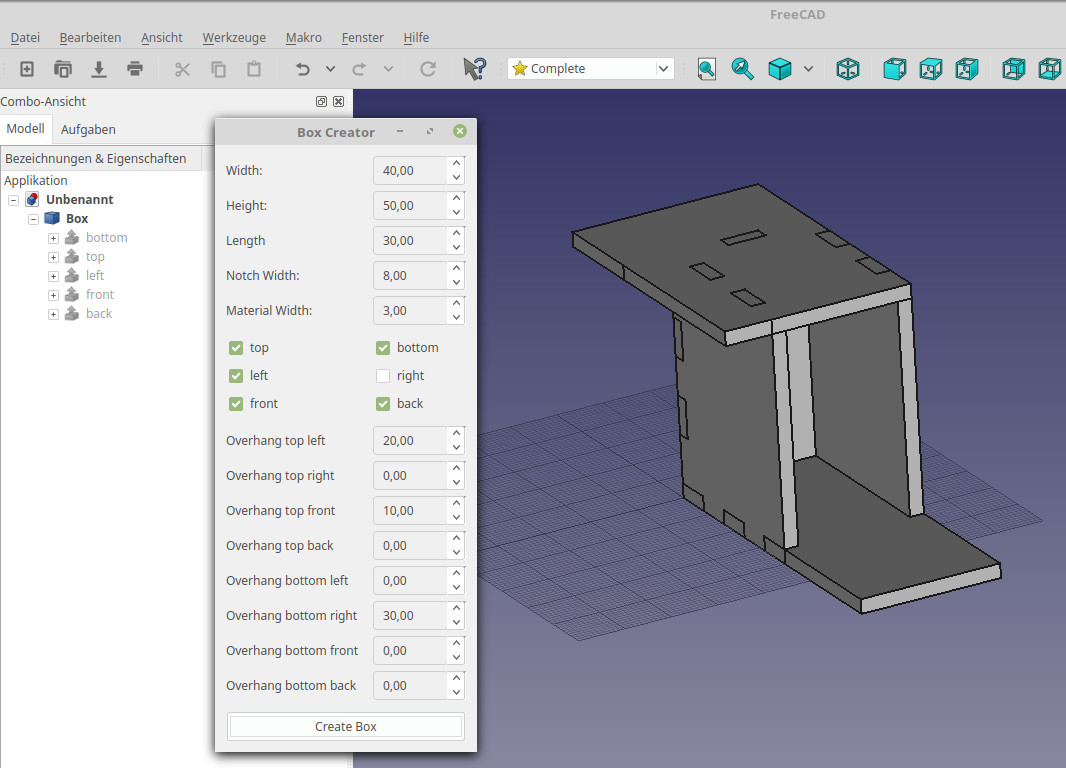Save the document with the download-arrow icon
Viewport: 1066px width, 768px height.
click(x=99, y=69)
